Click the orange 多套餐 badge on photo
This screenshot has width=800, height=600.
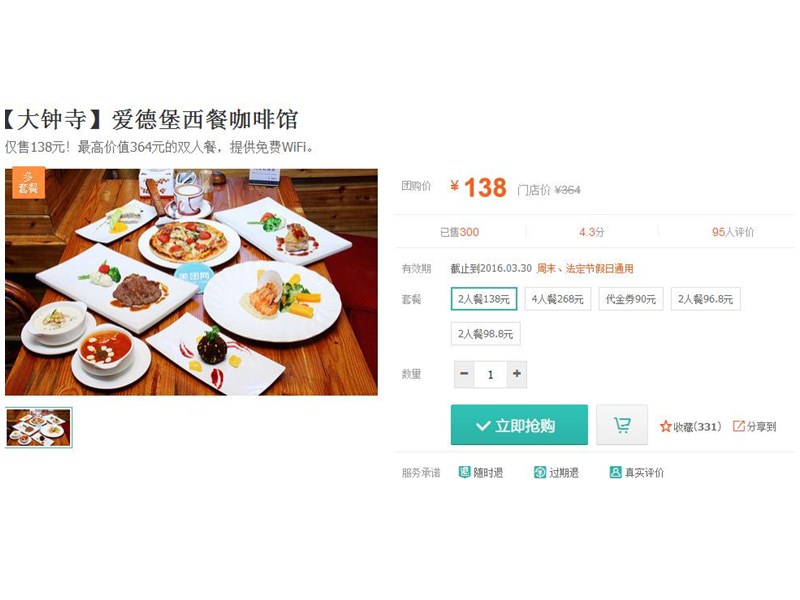[29, 183]
